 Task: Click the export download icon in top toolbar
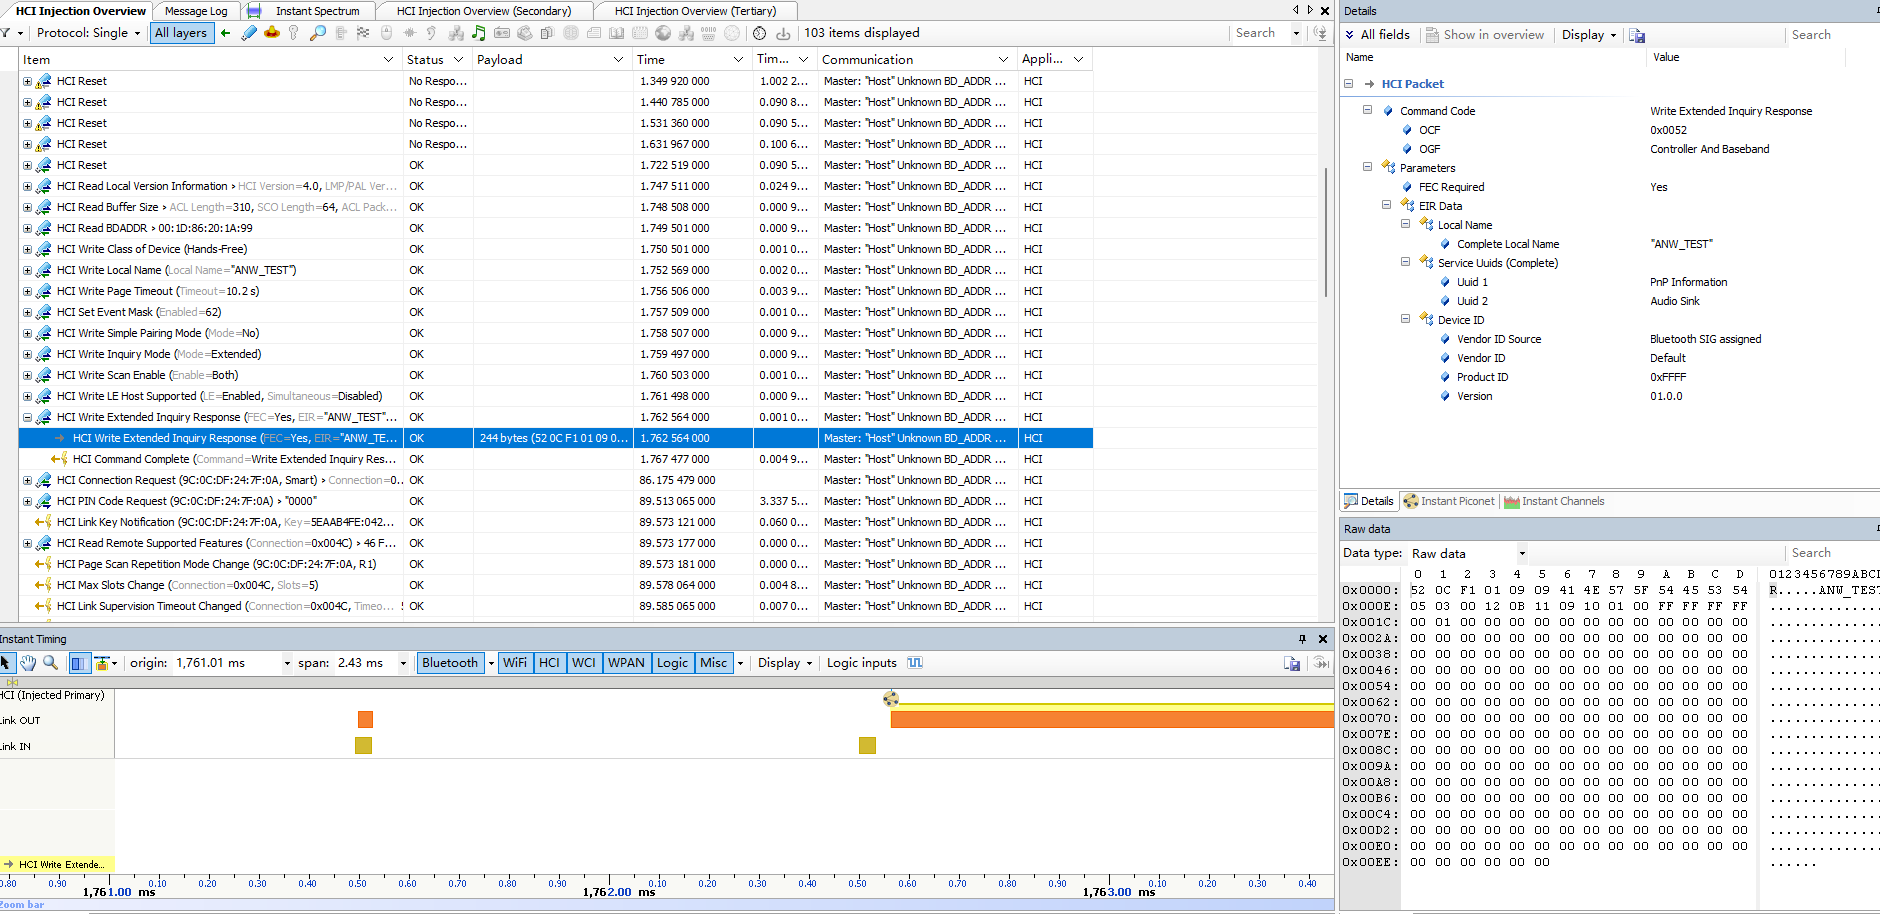[x=783, y=33]
